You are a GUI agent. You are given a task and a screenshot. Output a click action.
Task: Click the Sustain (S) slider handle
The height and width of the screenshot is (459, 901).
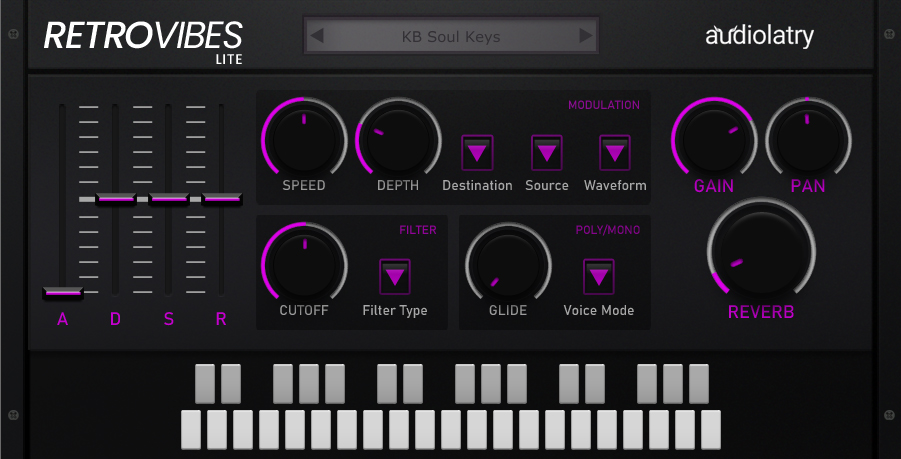pyautogui.click(x=168, y=199)
